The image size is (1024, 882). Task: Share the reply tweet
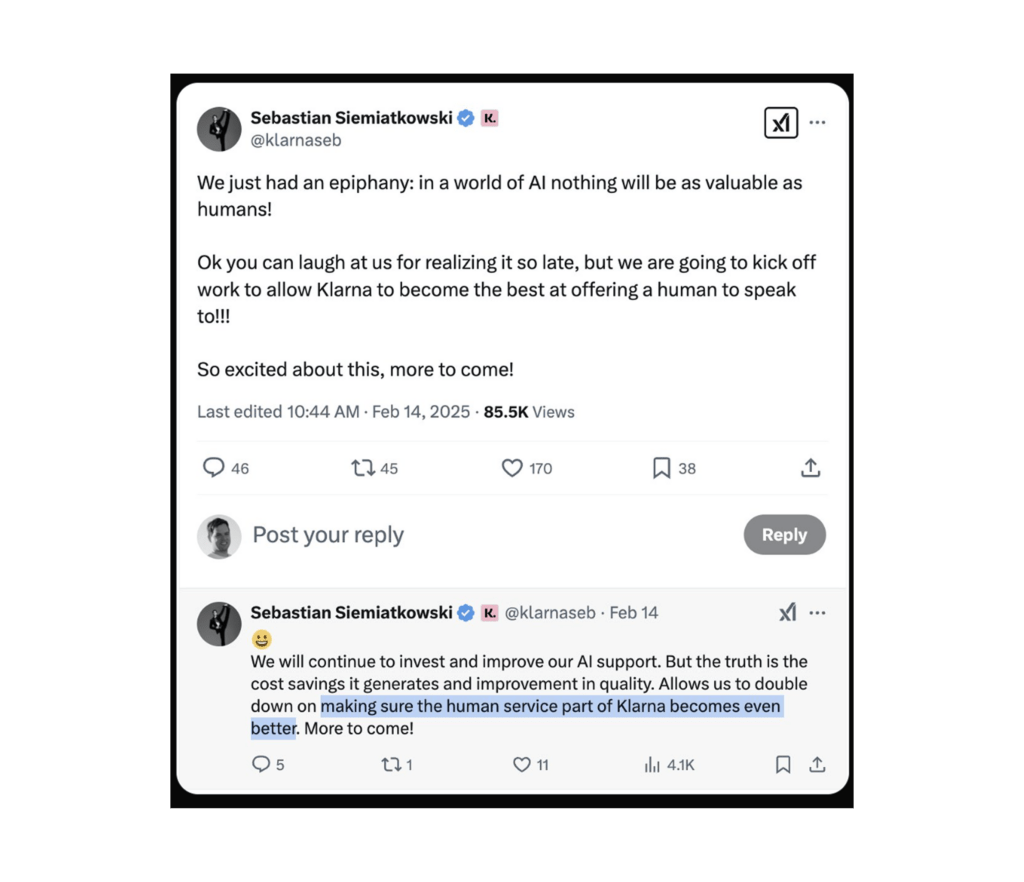click(817, 764)
